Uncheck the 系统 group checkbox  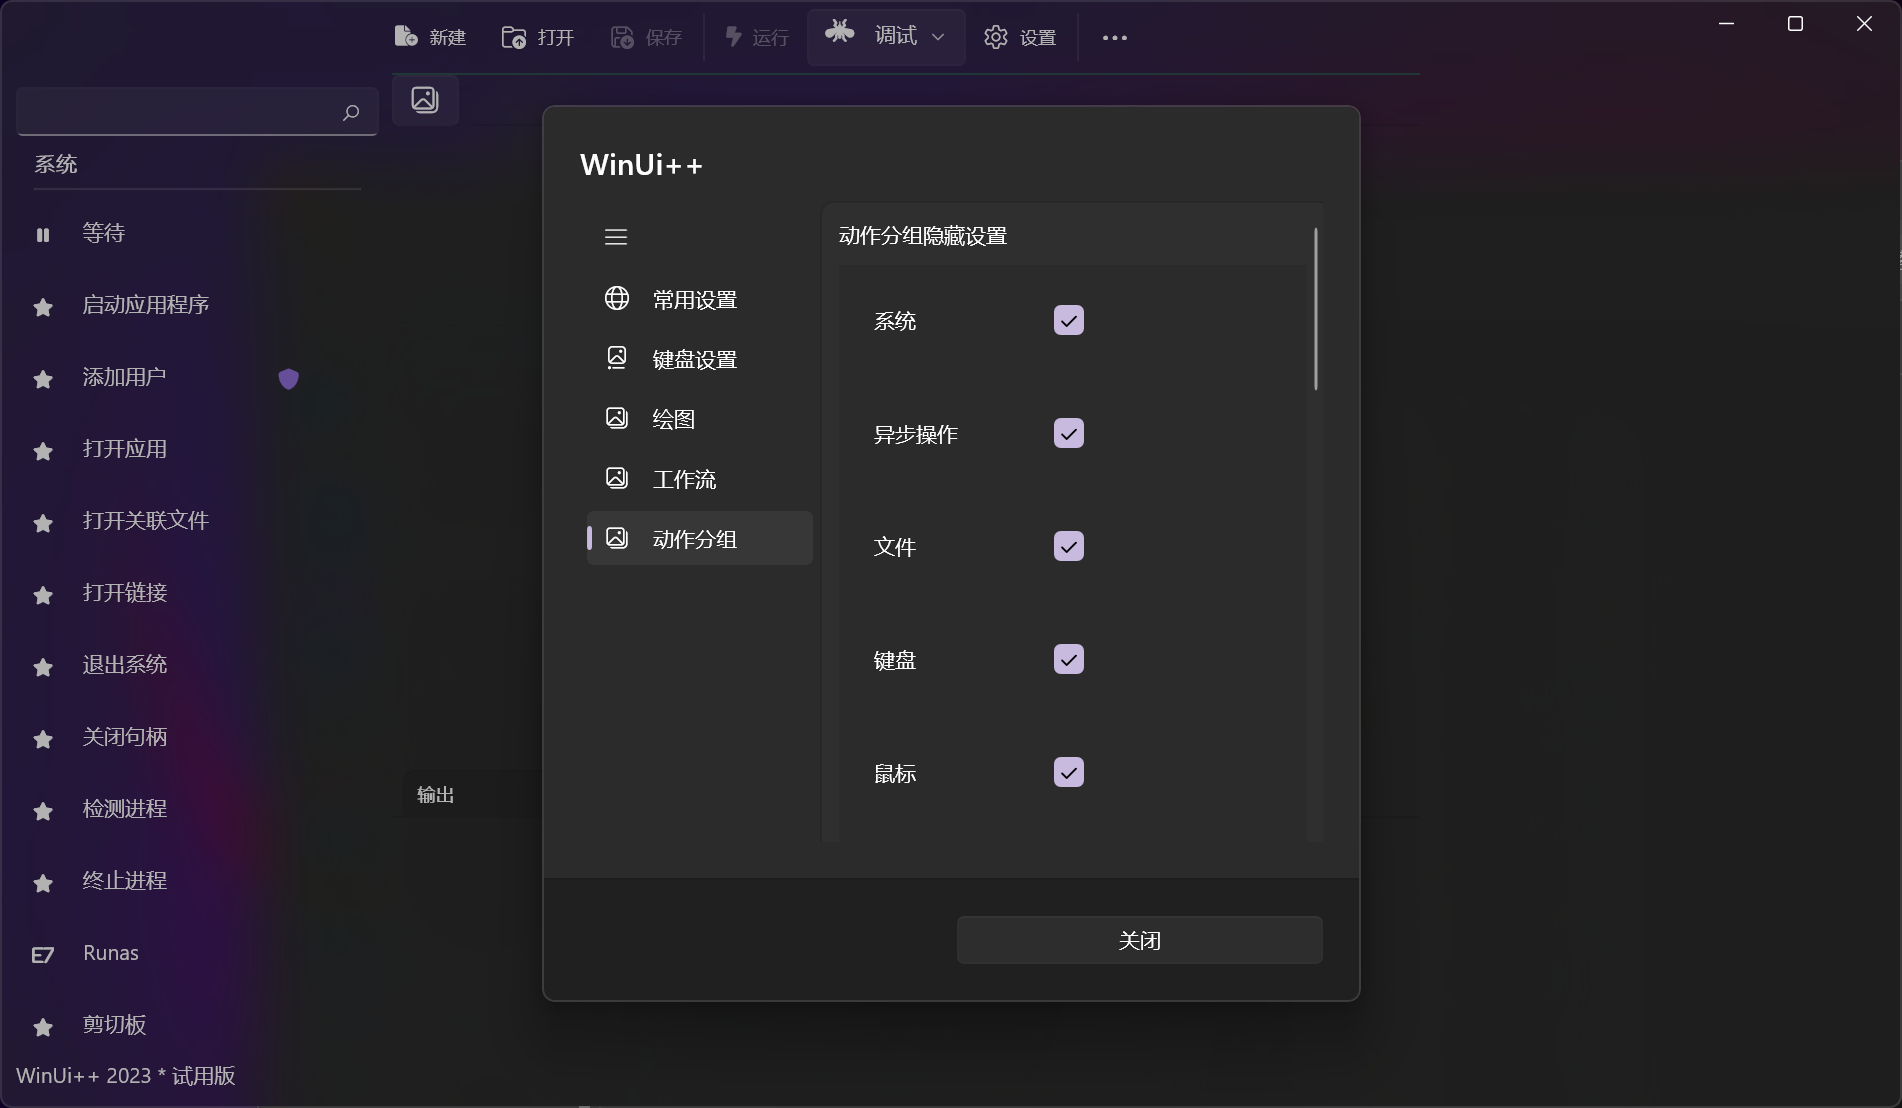[x=1068, y=320]
